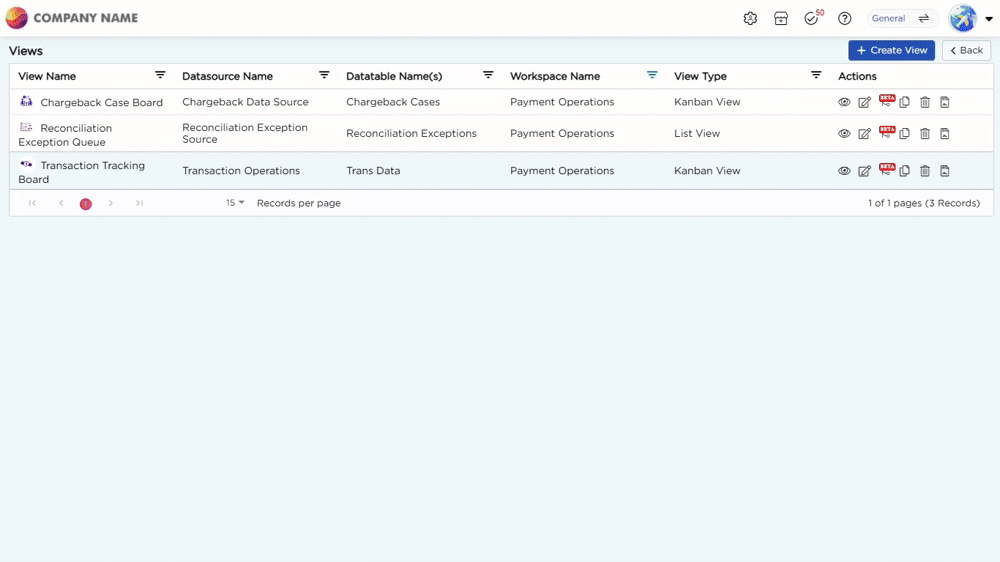Open the marketplace store icon
This screenshot has height=562, width=1000.
(x=781, y=18)
